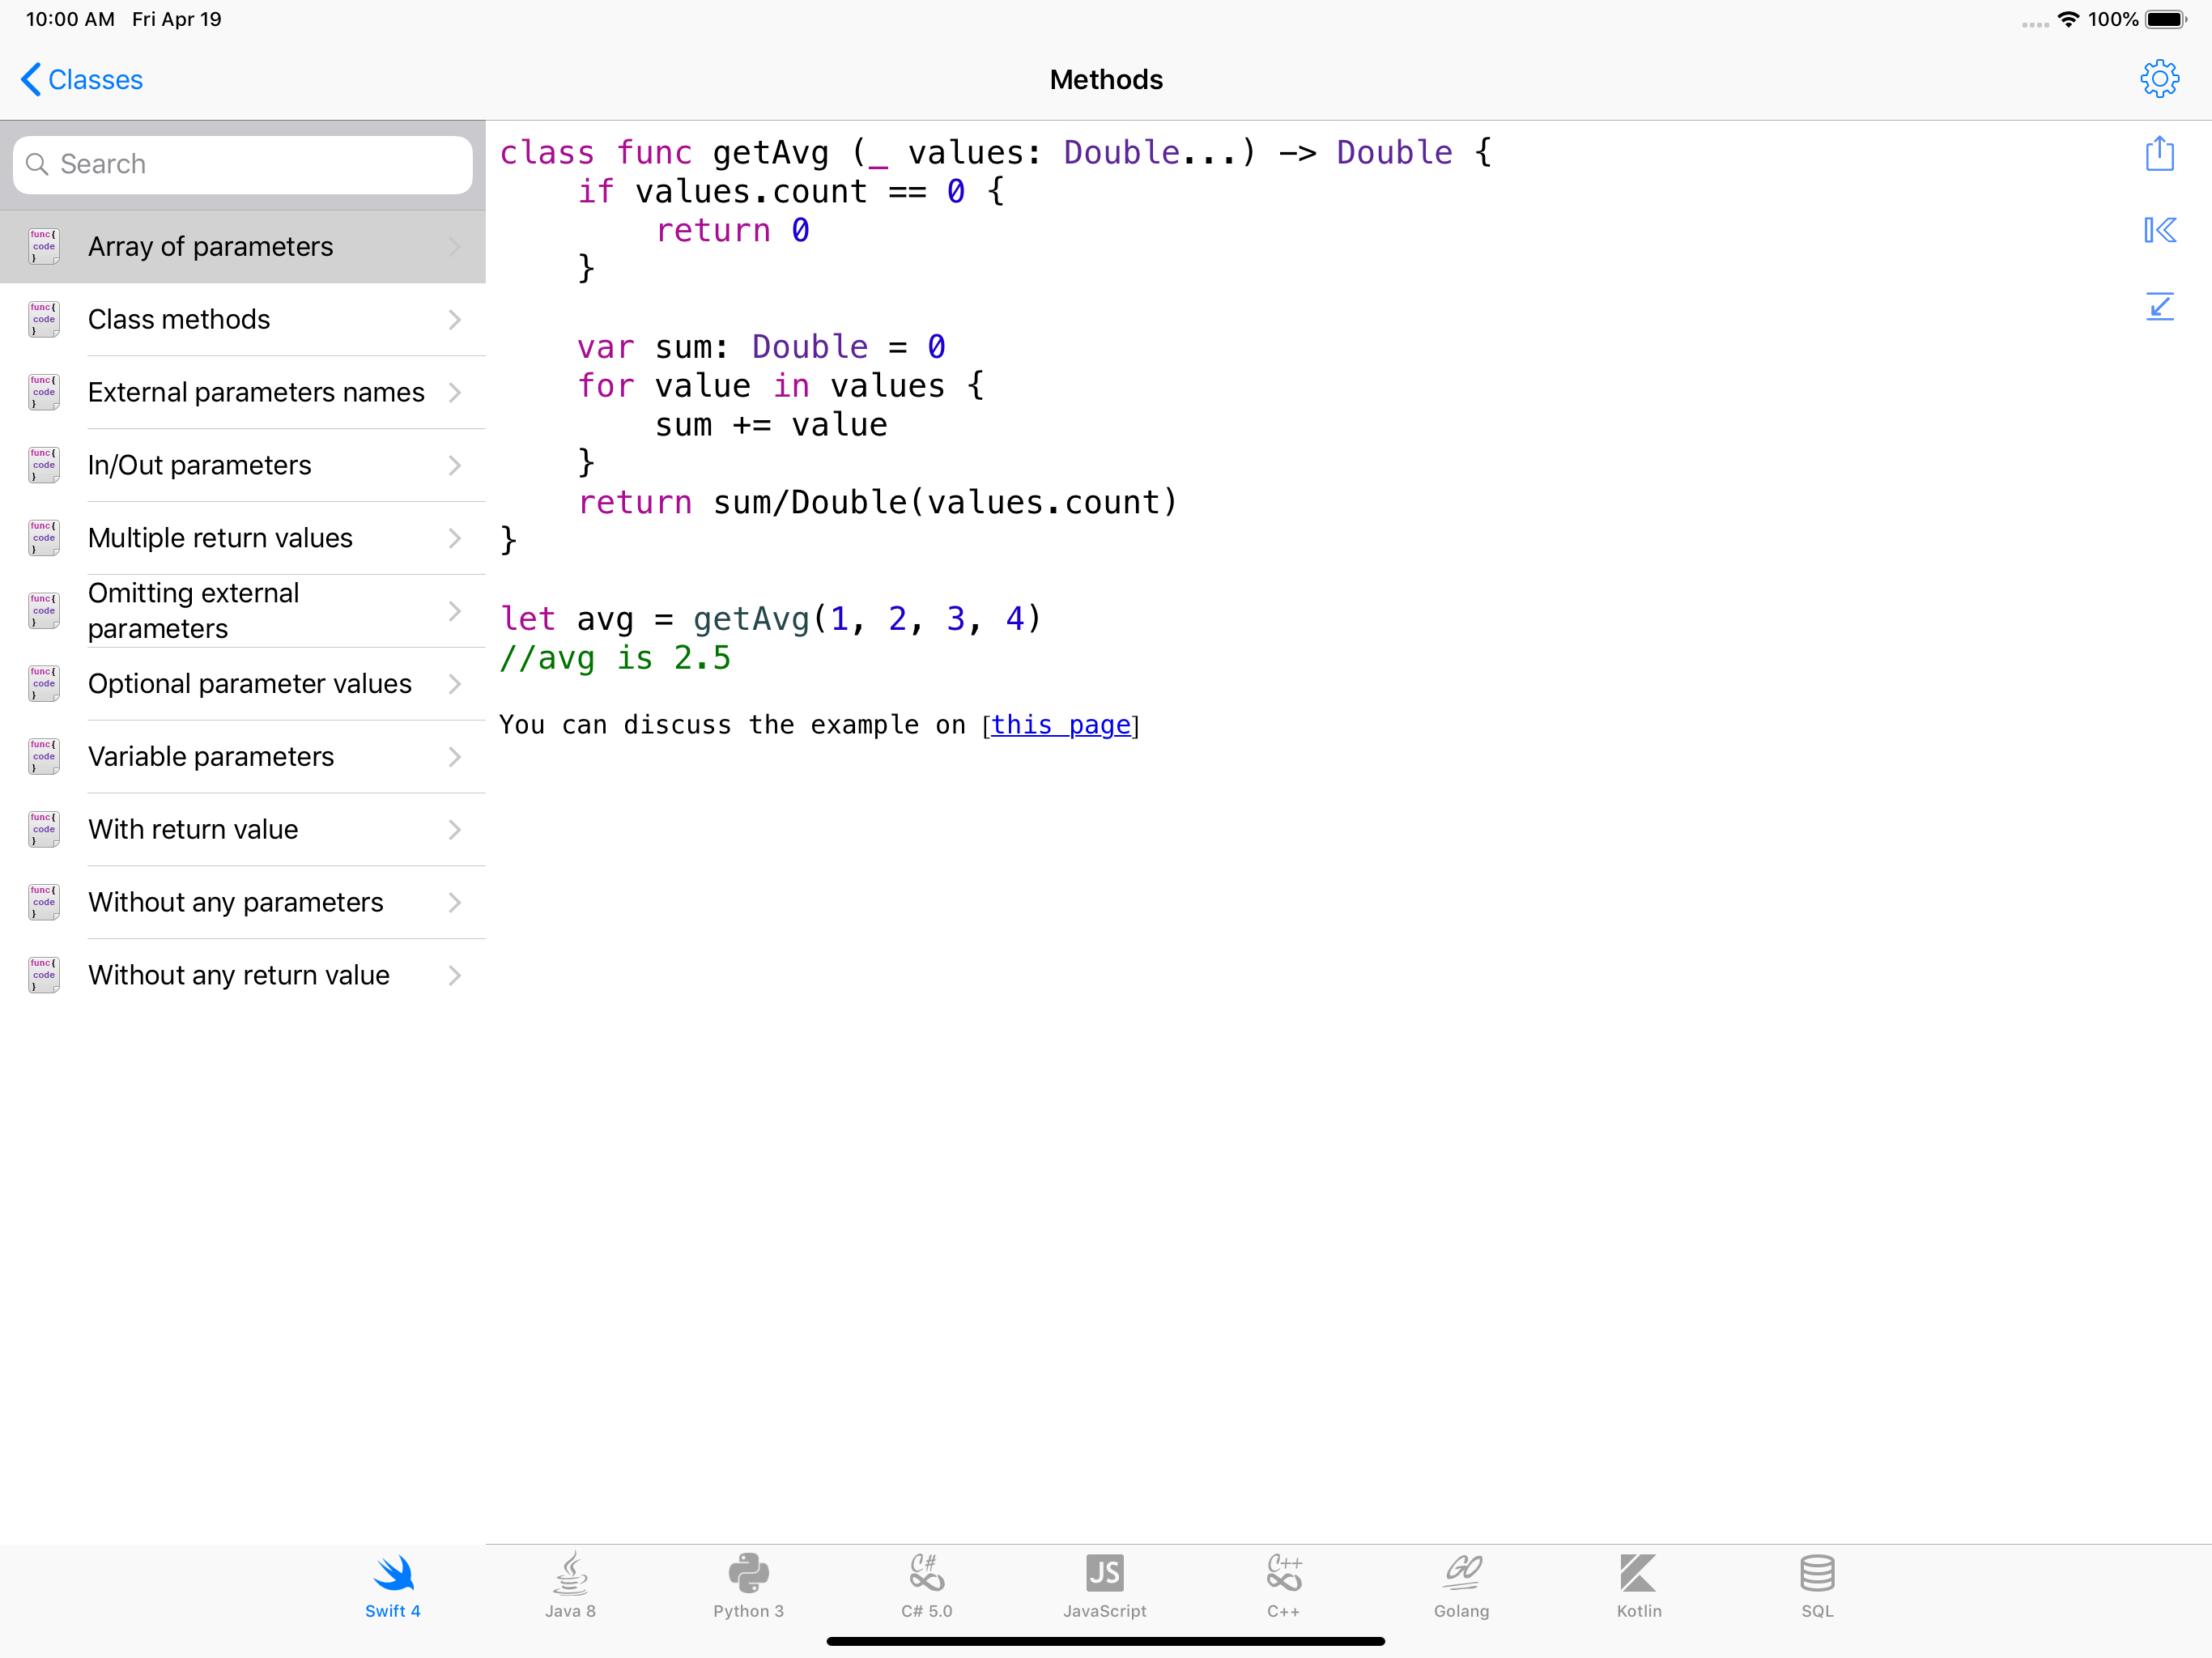Image resolution: width=2212 pixels, height=1658 pixels.
Task: Expand the In/Out parameters chevron
Action: [454, 465]
